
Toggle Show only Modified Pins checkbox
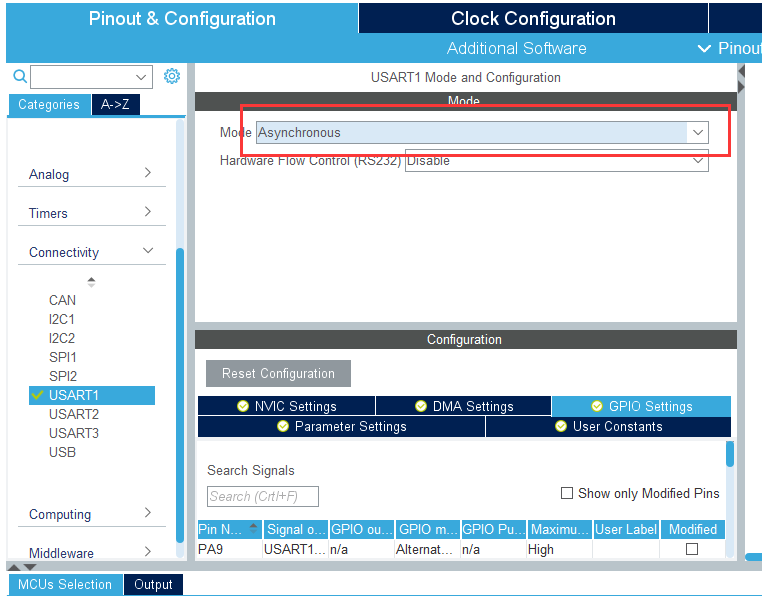567,493
